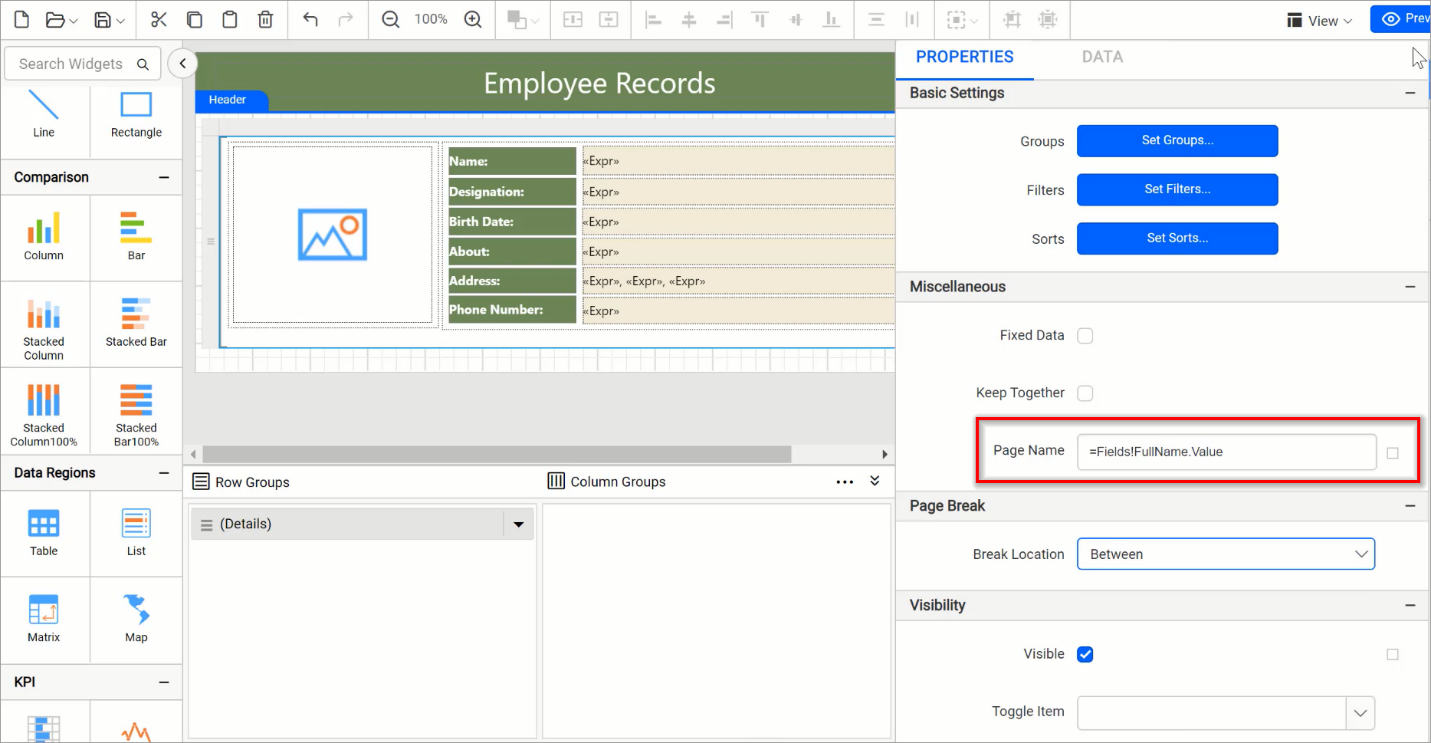The height and width of the screenshot is (743, 1431).
Task: Click the Set Sorts button
Action: point(1177,238)
